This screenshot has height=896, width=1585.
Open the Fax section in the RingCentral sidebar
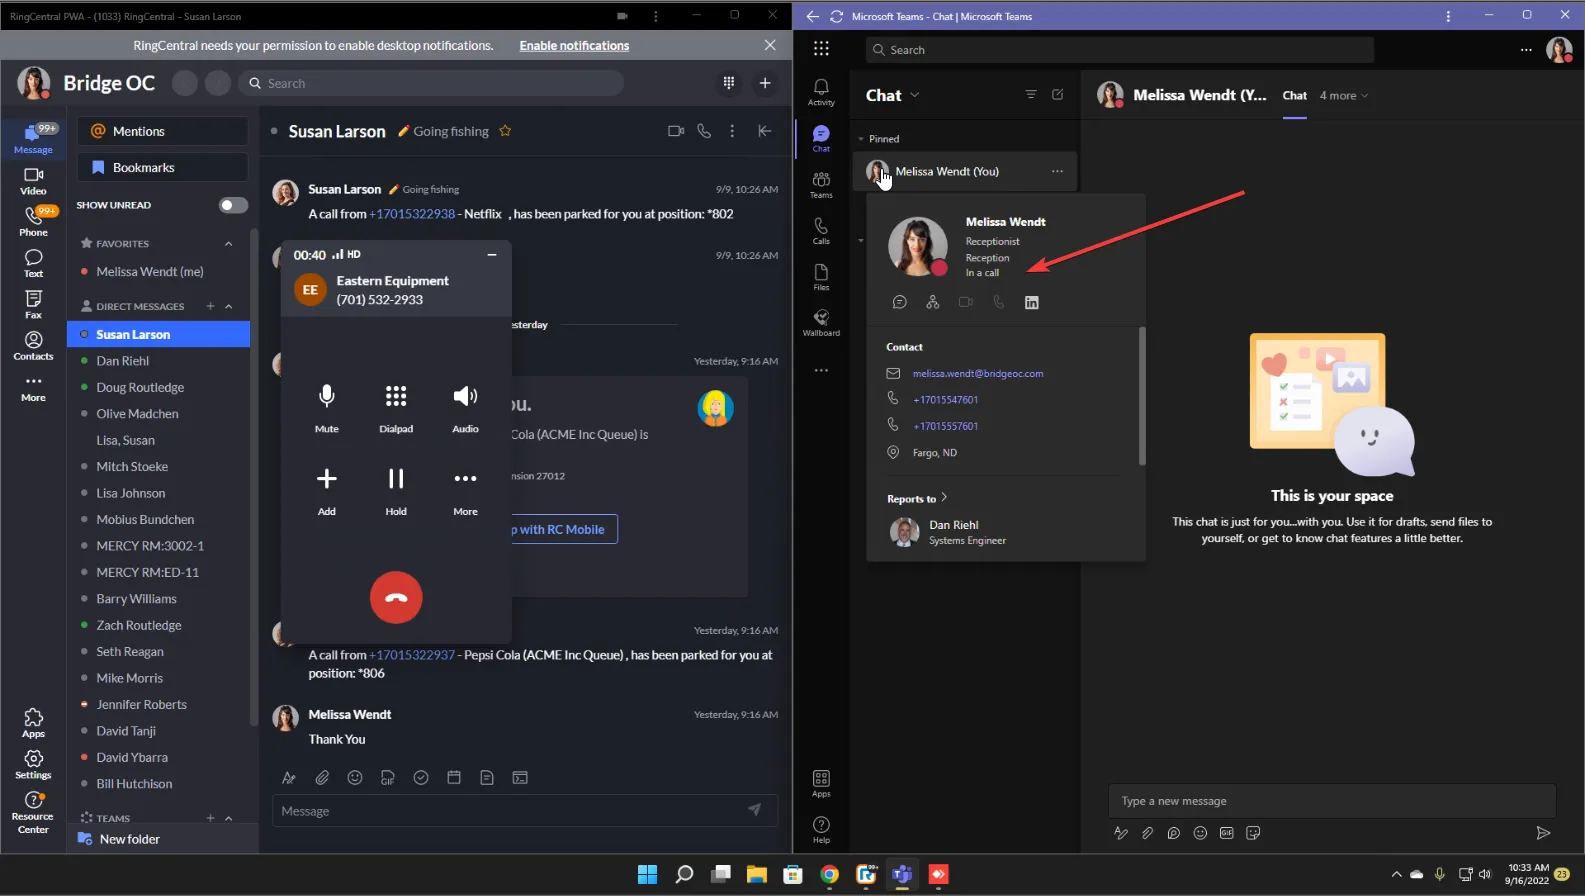point(33,304)
